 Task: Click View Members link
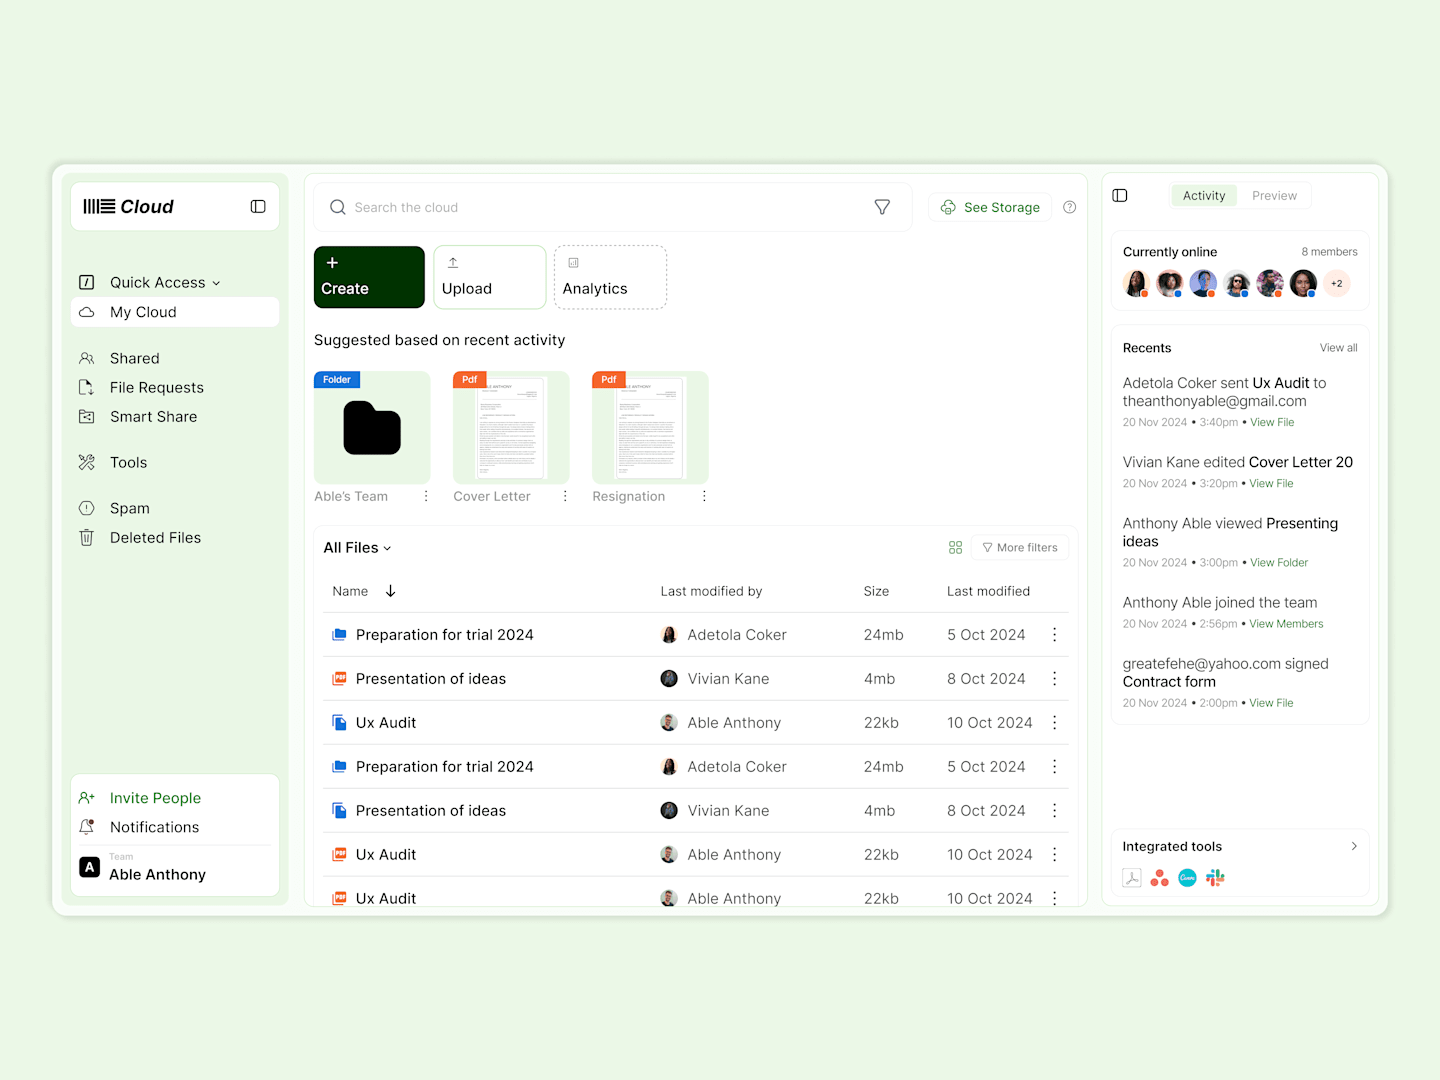pyautogui.click(x=1286, y=624)
